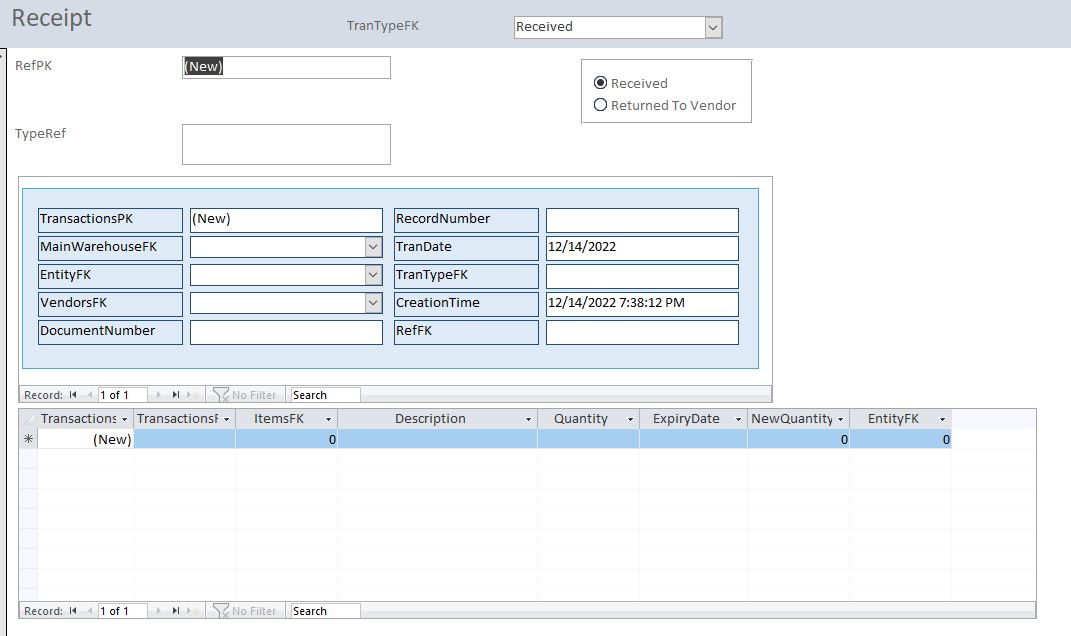Jump to last record in datasheet navigator

click(176, 611)
